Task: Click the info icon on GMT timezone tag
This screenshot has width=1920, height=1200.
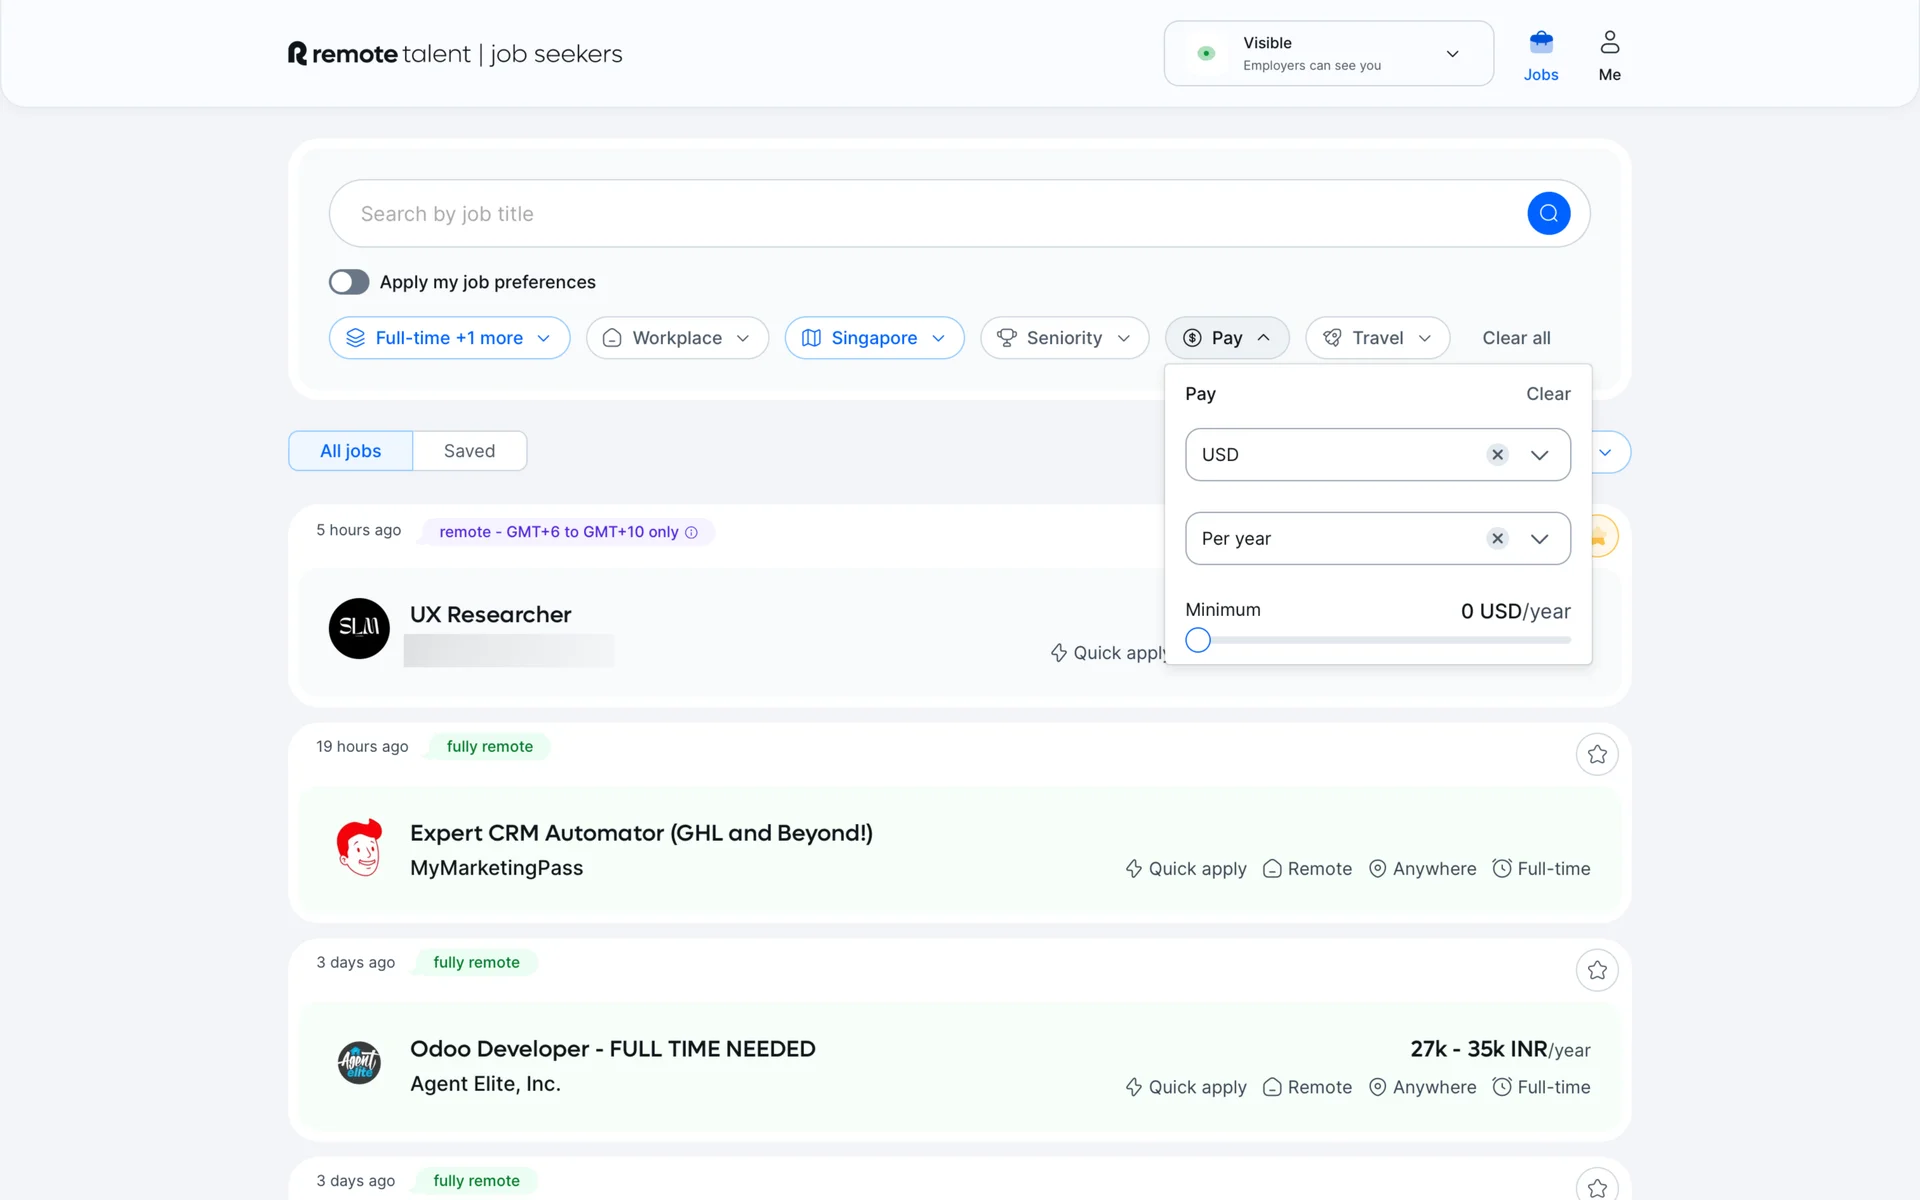Action: pyautogui.click(x=691, y=532)
